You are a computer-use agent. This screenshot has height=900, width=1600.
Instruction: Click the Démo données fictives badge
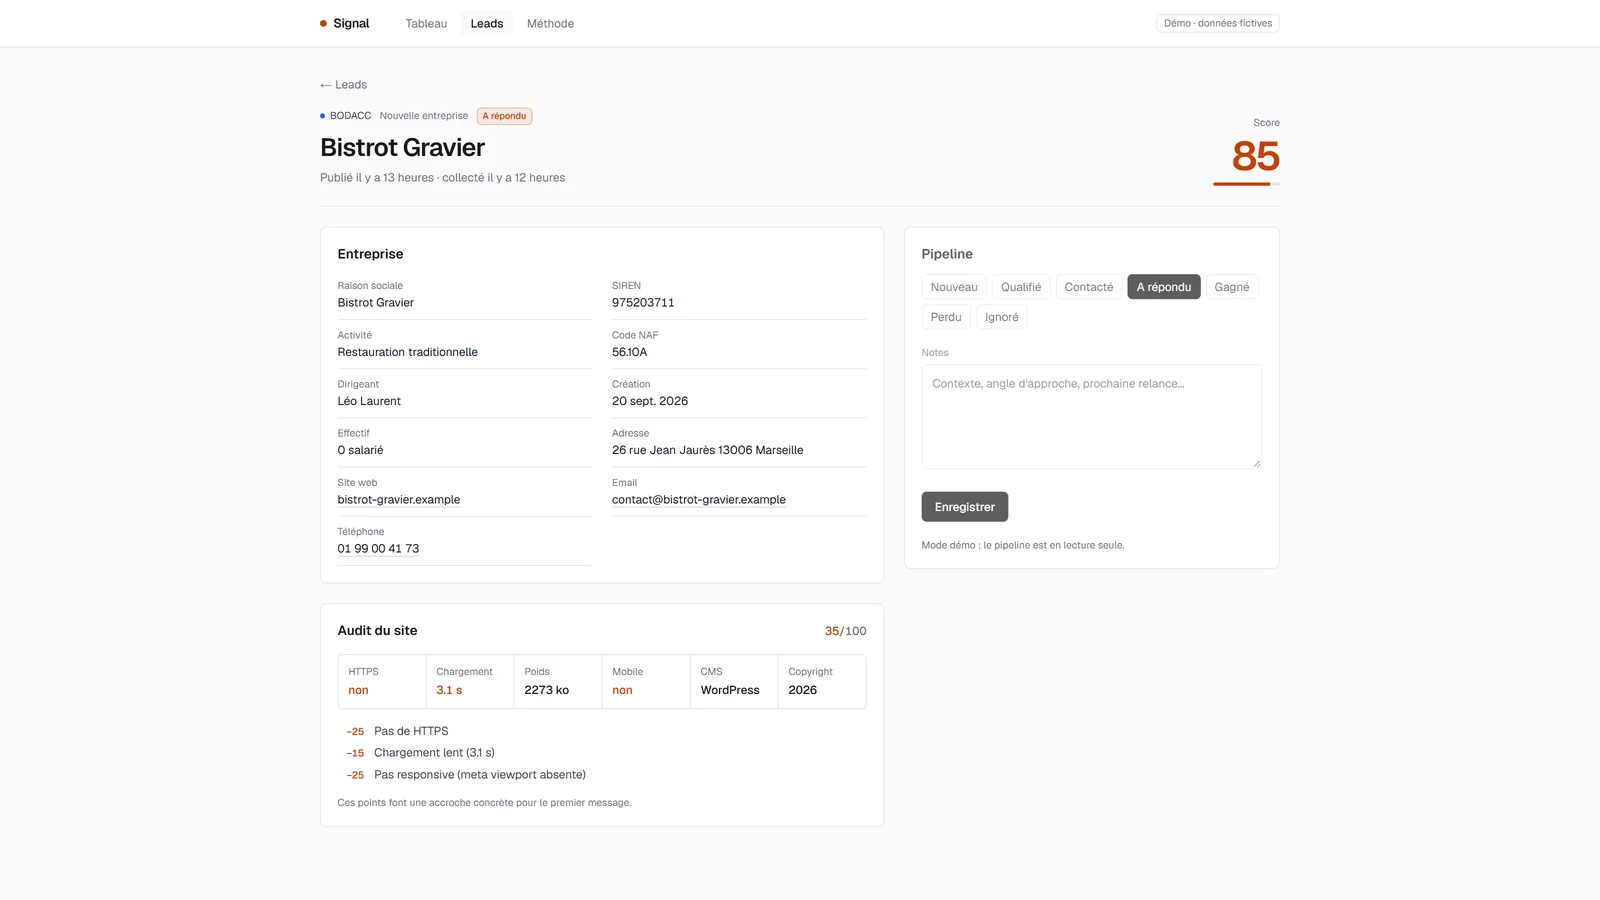click(1218, 23)
